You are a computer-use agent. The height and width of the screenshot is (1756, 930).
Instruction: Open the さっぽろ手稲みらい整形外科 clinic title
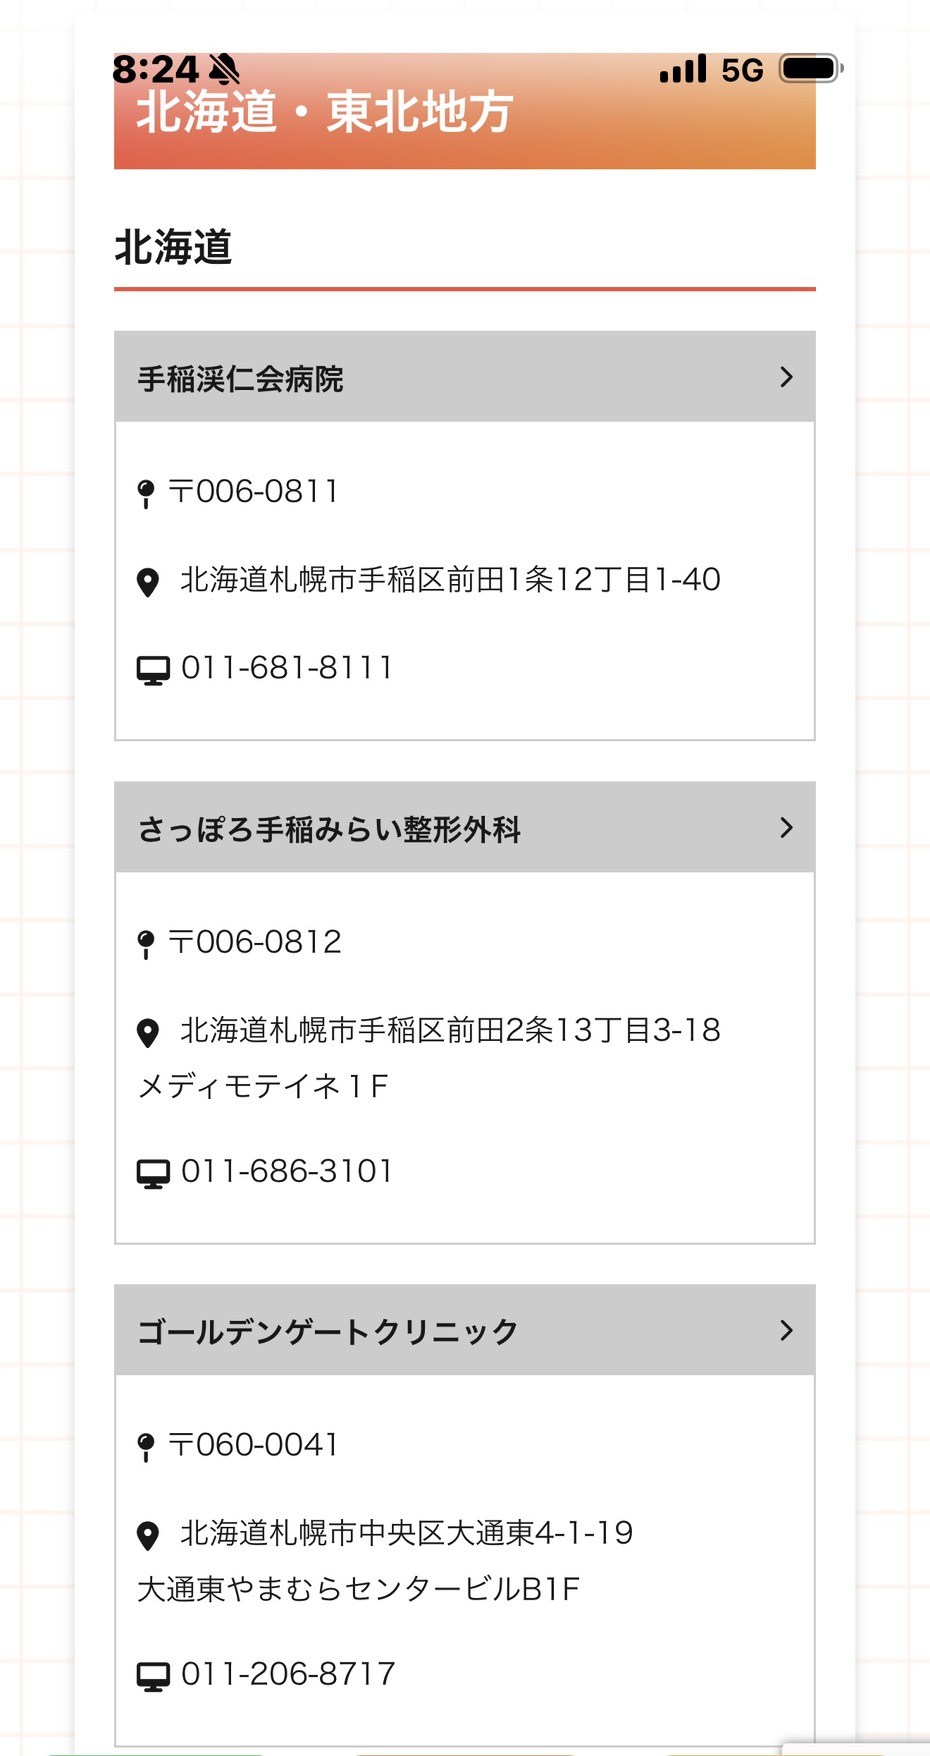(x=329, y=830)
